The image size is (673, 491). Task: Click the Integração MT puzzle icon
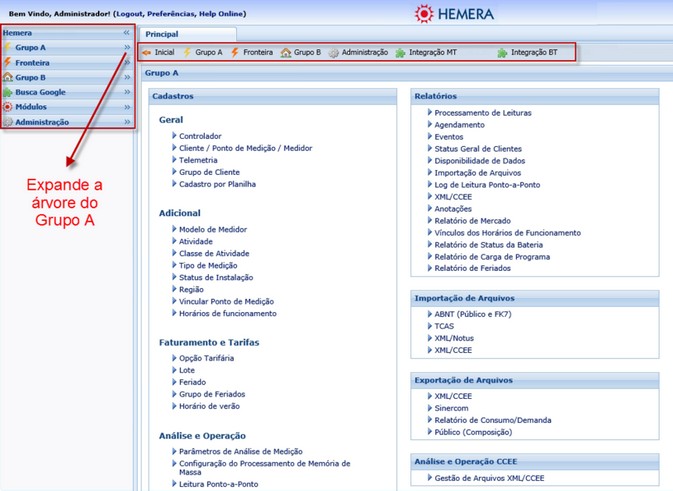tap(401, 52)
